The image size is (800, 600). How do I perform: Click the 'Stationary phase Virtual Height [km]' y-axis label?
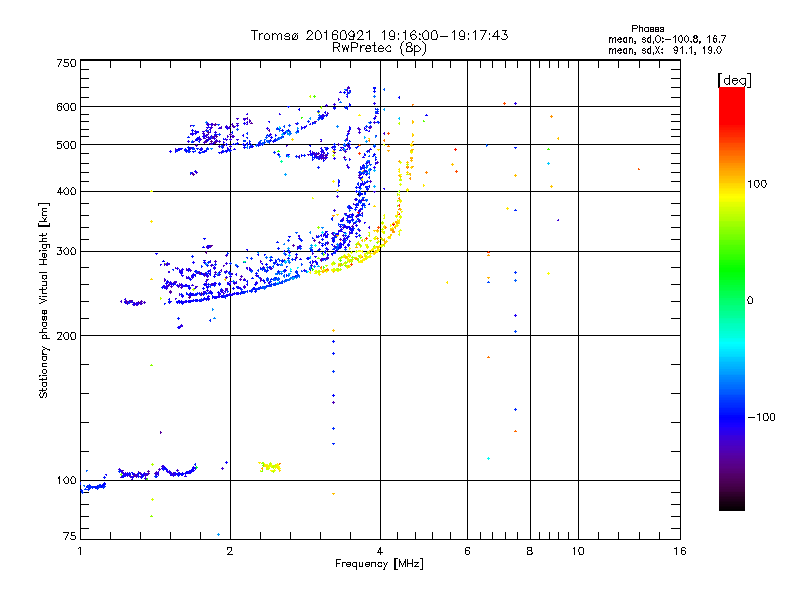44,300
